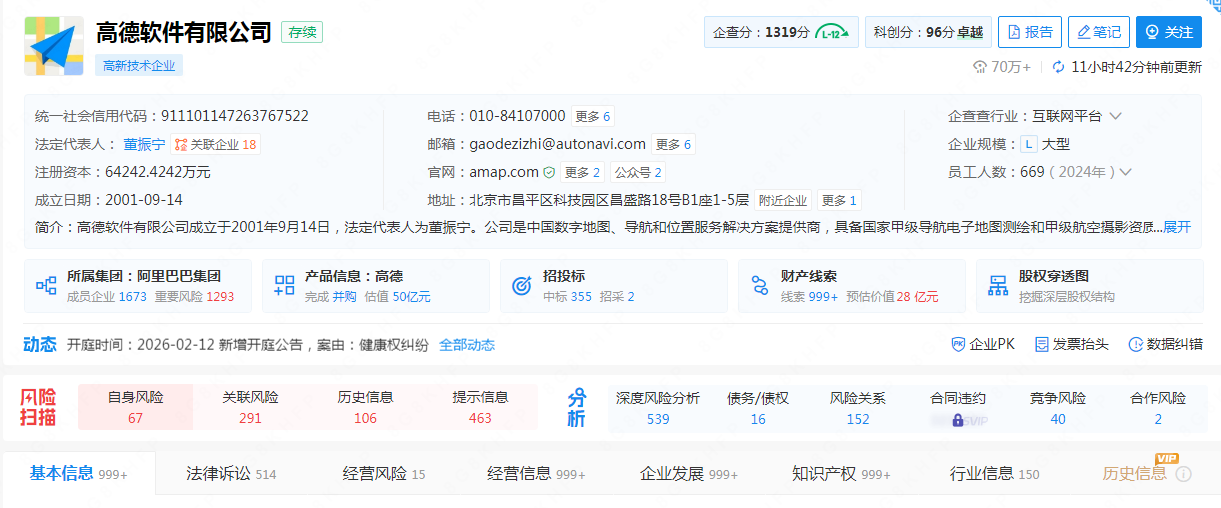Image resolution: width=1221 pixels, height=508 pixels.
Task: Click the 报告 report button
Action: click(x=1030, y=32)
